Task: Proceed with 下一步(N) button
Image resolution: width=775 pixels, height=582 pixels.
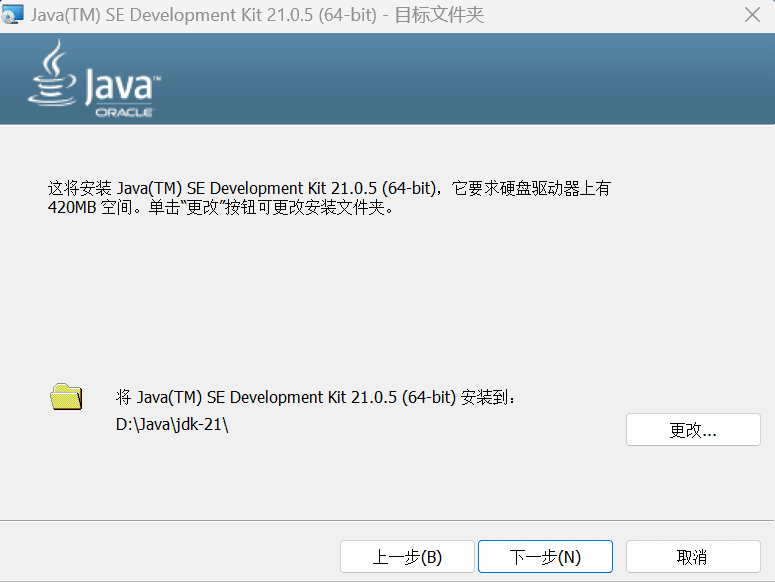Action: click(x=545, y=557)
